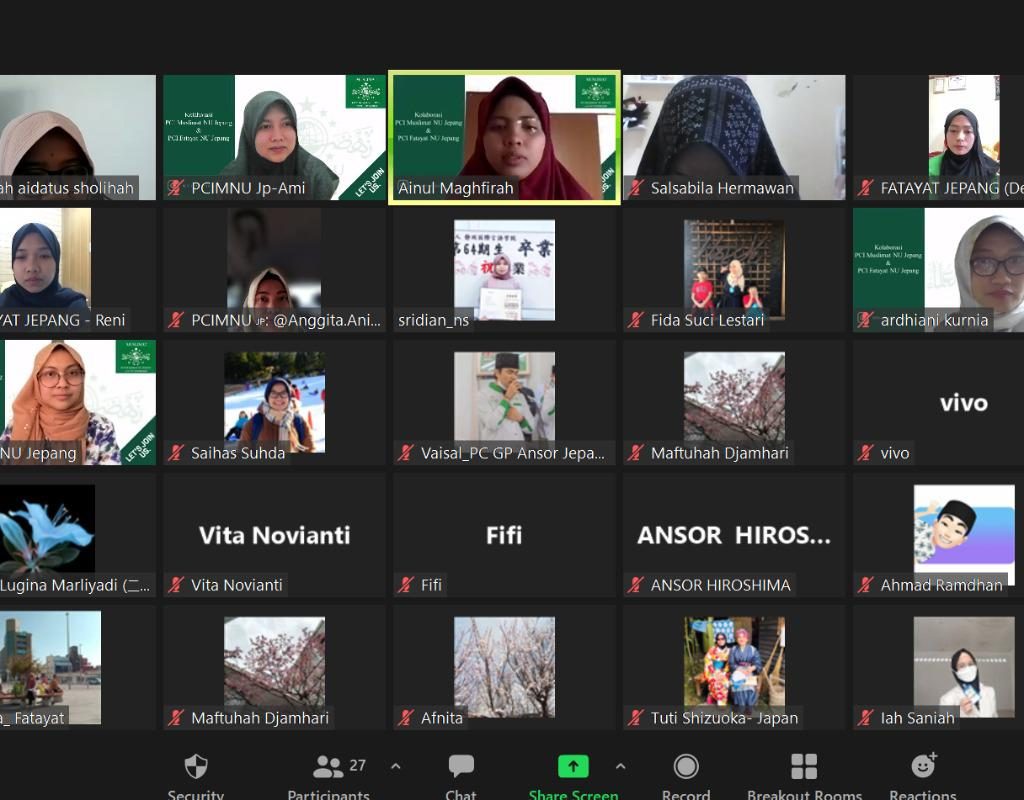1024x800 pixels.
Task: Open the Participants panel icon
Action: click(328, 767)
